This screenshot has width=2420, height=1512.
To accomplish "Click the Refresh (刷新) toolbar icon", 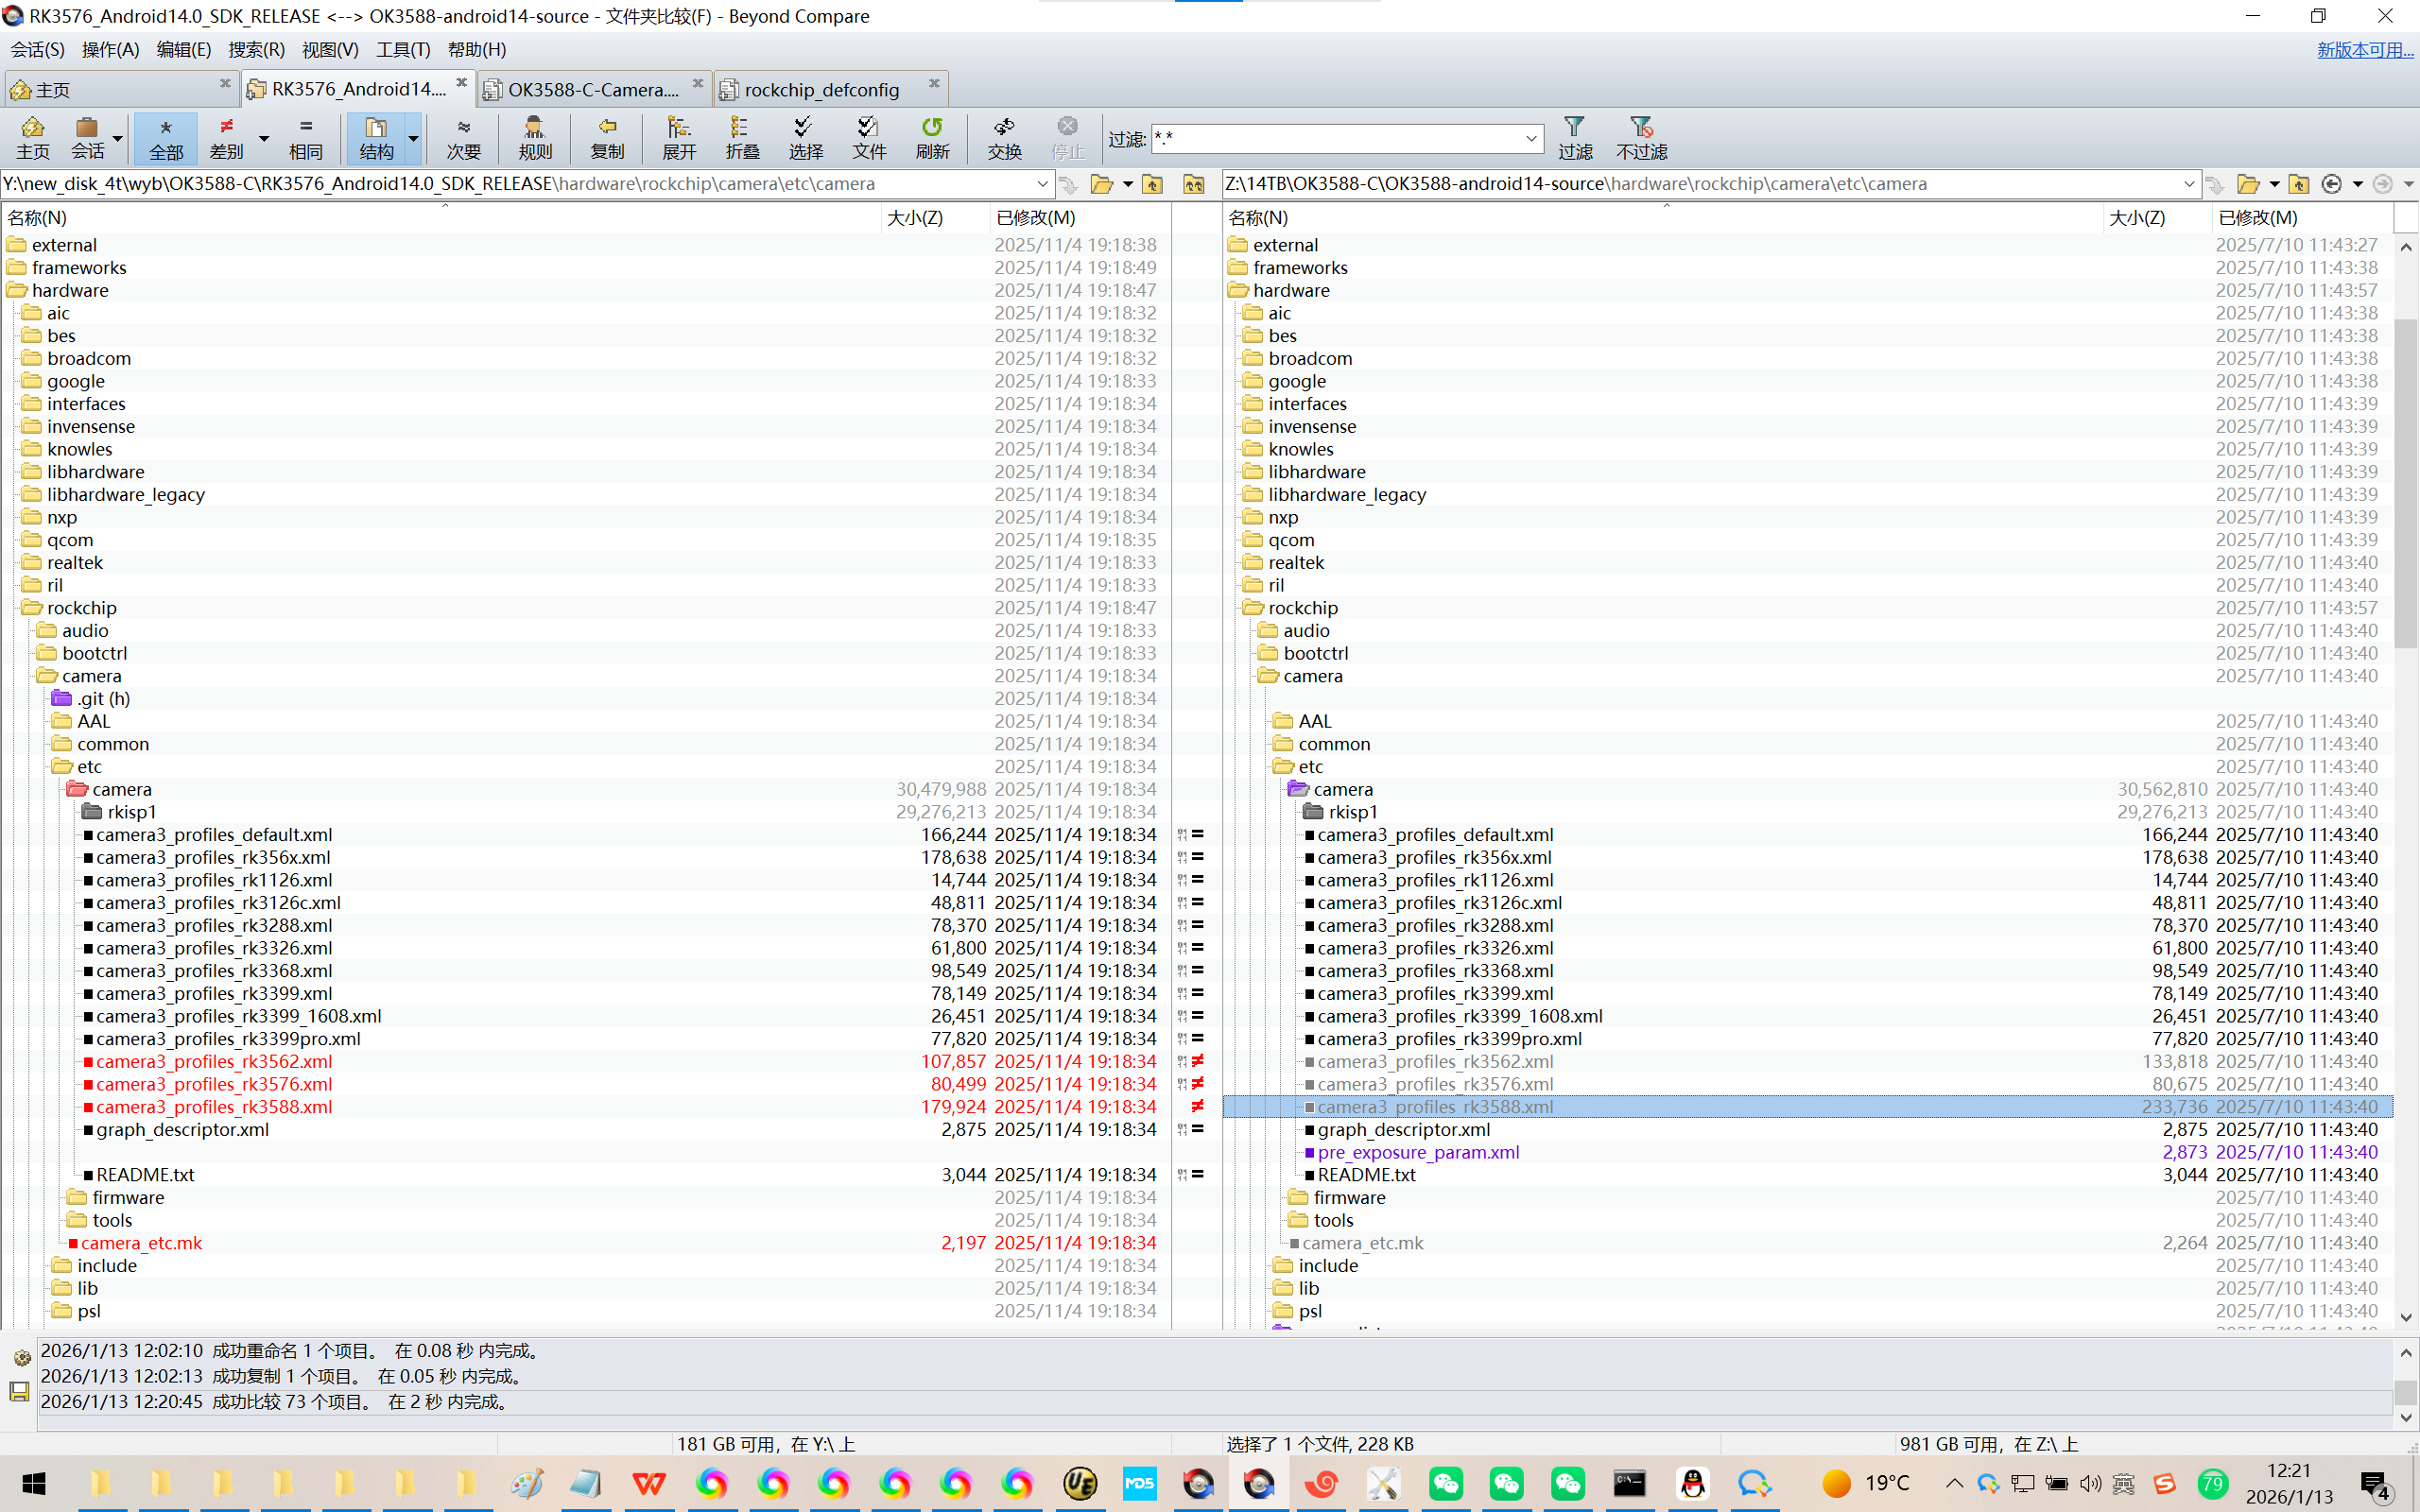I will pyautogui.click(x=932, y=137).
